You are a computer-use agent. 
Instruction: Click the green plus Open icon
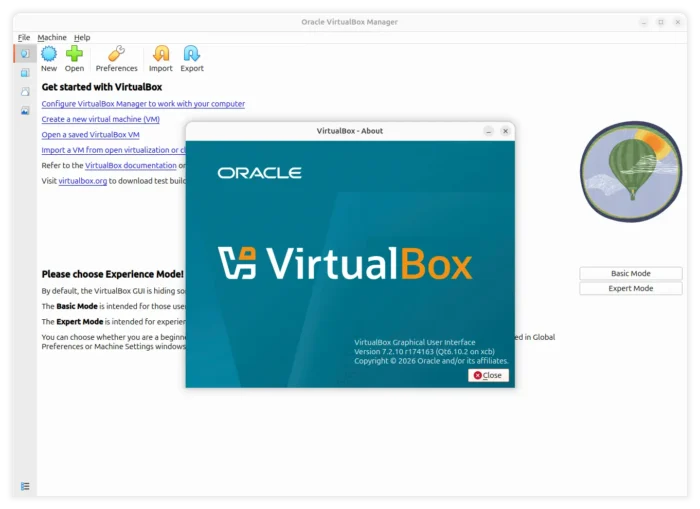pos(74,54)
